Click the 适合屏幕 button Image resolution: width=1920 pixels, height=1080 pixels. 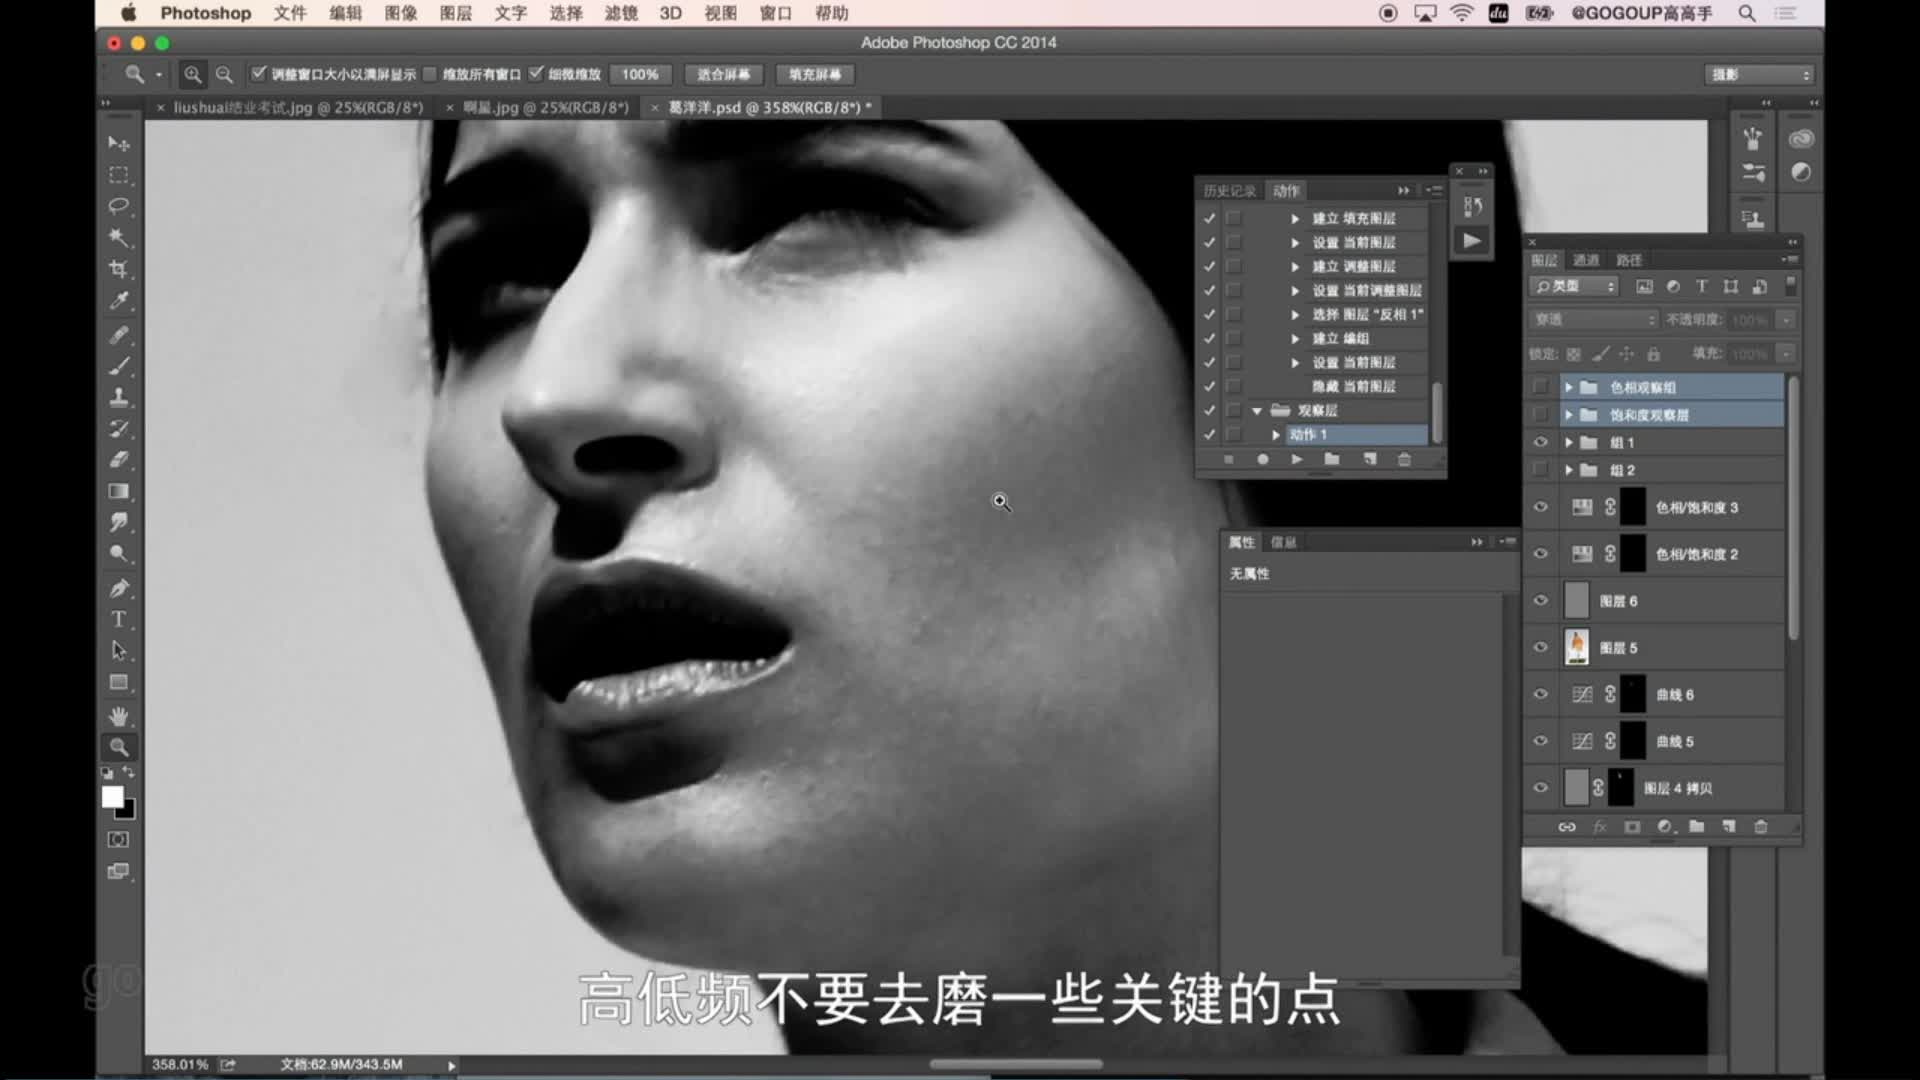point(724,74)
